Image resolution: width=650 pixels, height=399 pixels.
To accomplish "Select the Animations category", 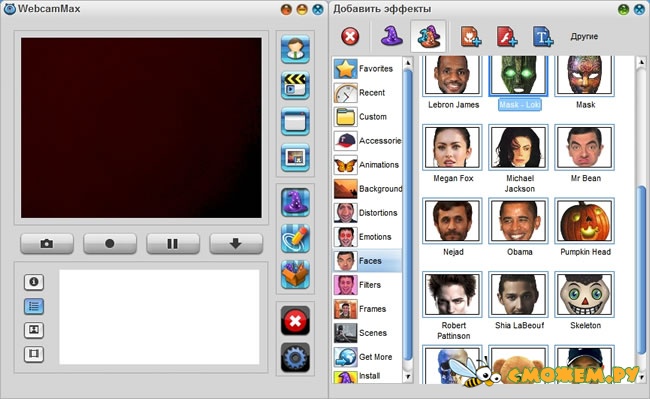I will [367, 165].
